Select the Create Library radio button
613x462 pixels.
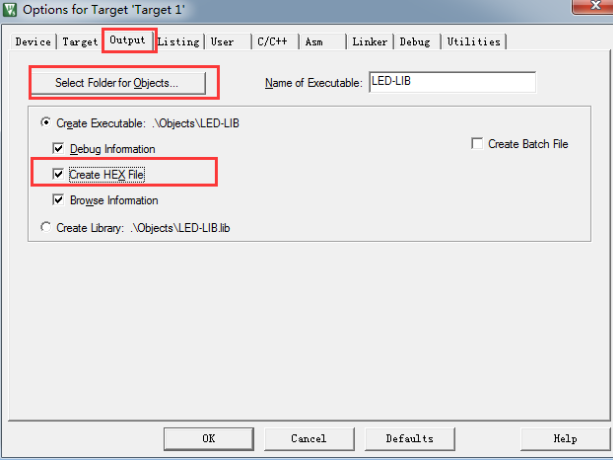point(46,227)
